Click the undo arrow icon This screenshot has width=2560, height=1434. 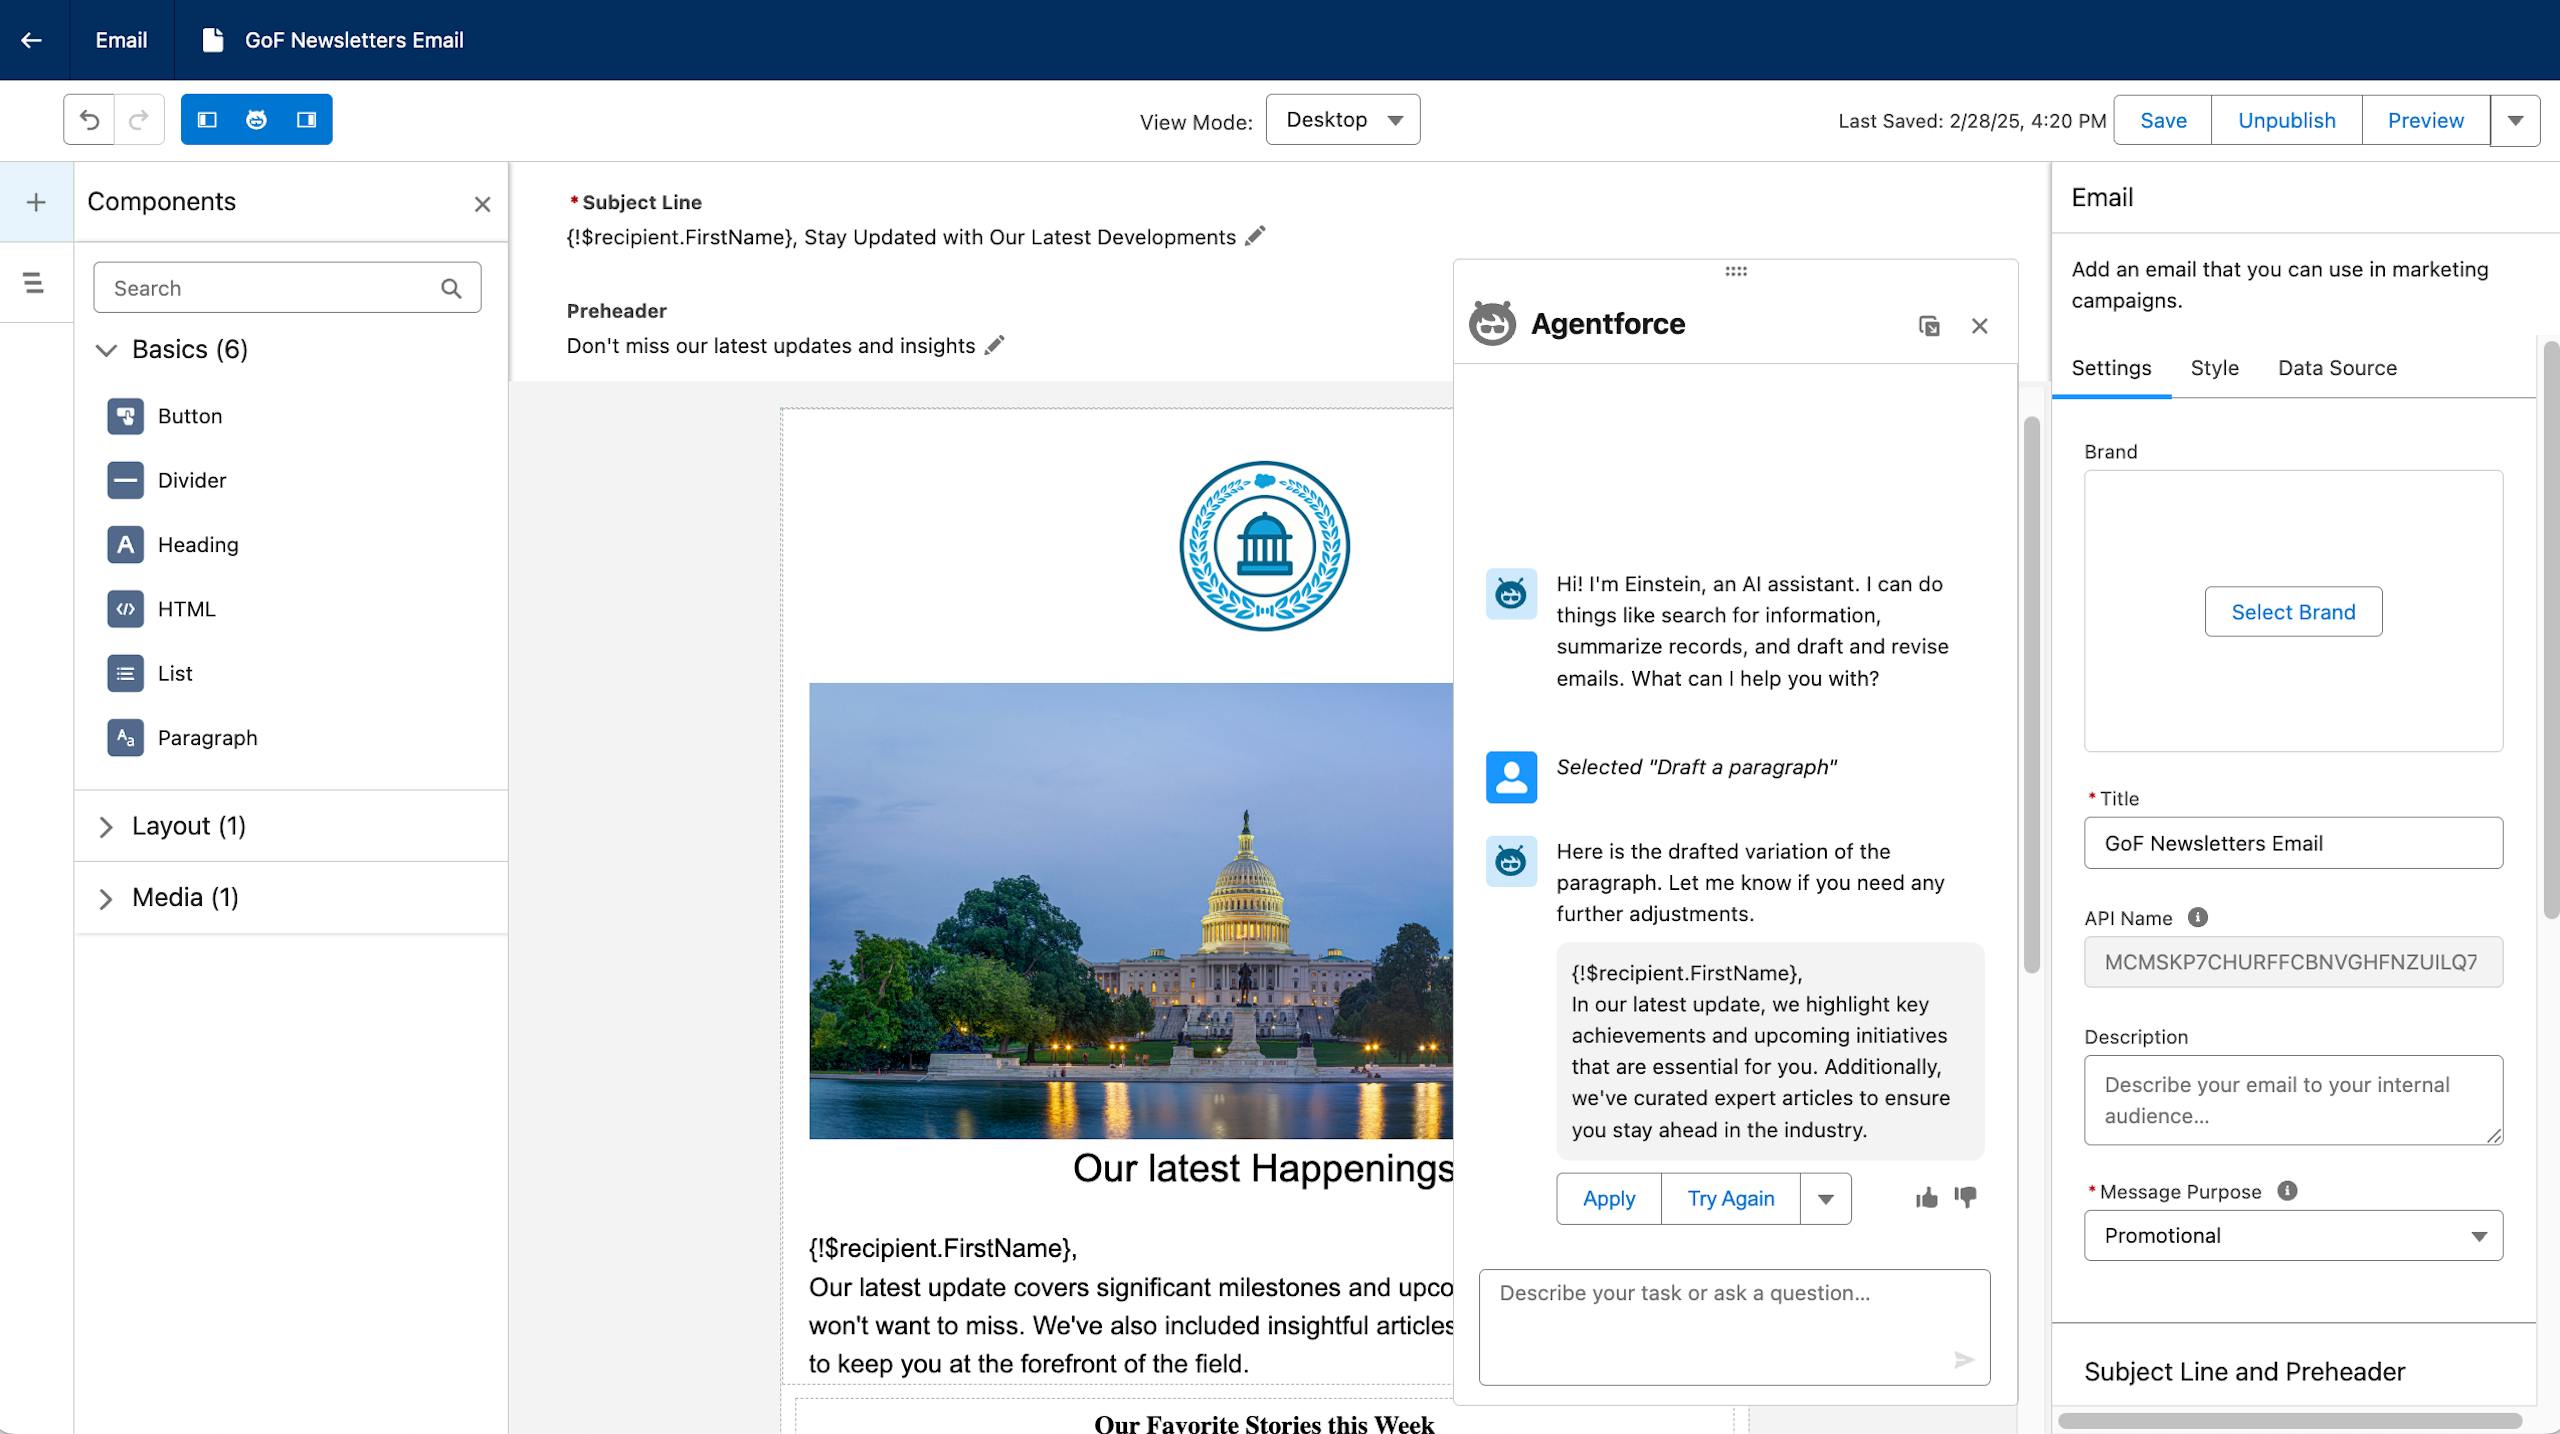click(x=89, y=120)
